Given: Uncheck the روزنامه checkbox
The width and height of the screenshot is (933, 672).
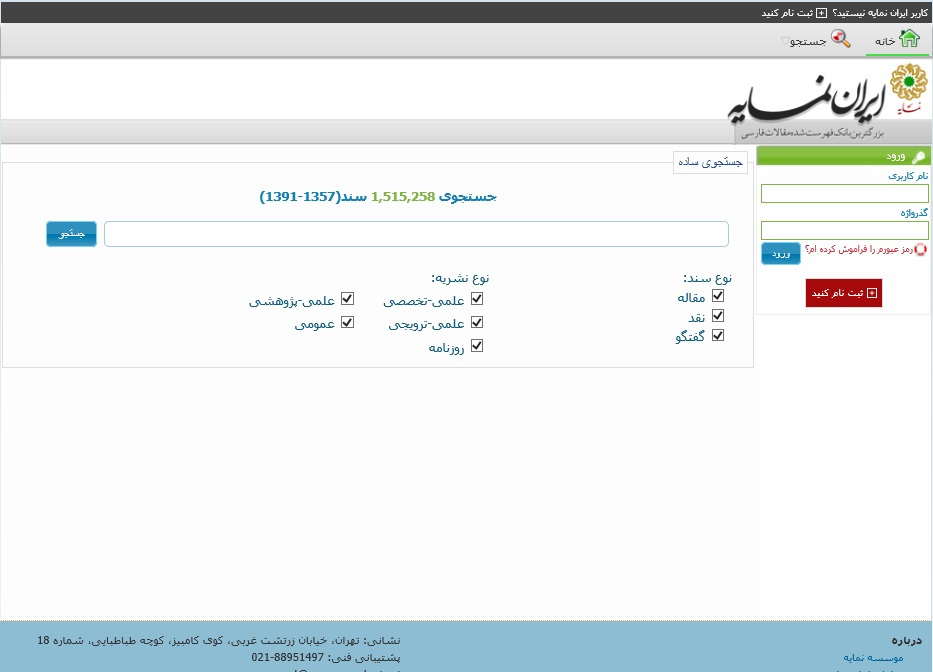Looking at the screenshot, I should pyautogui.click(x=477, y=346).
